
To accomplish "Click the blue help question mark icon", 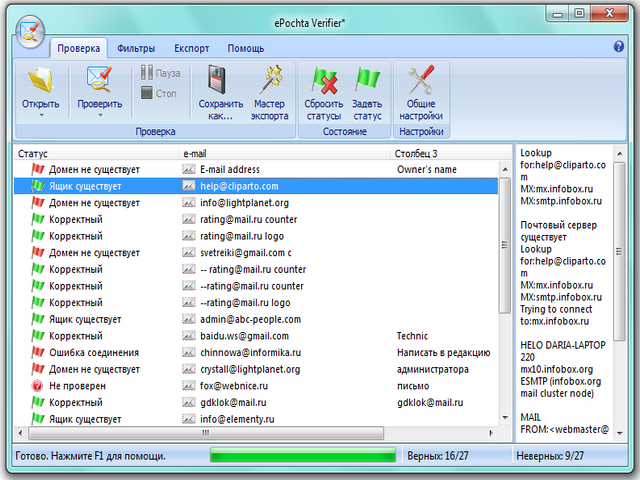I will point(618,47).
